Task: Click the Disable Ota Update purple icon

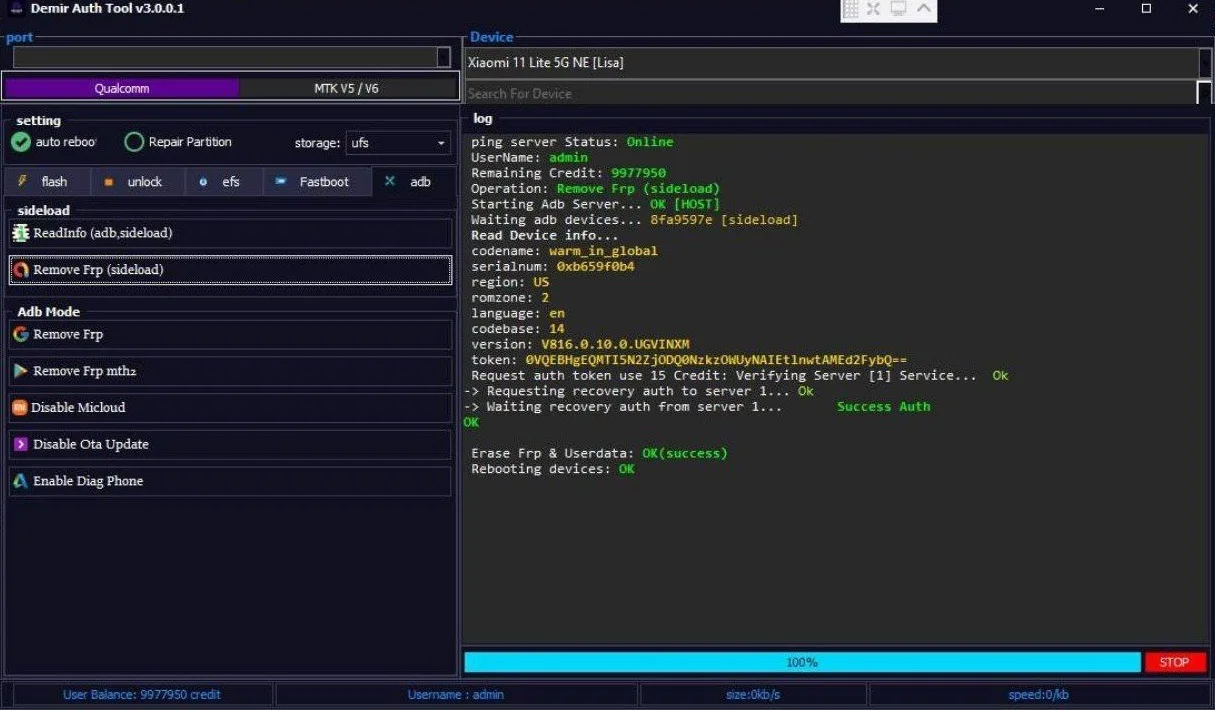Action: pos(21,444)
